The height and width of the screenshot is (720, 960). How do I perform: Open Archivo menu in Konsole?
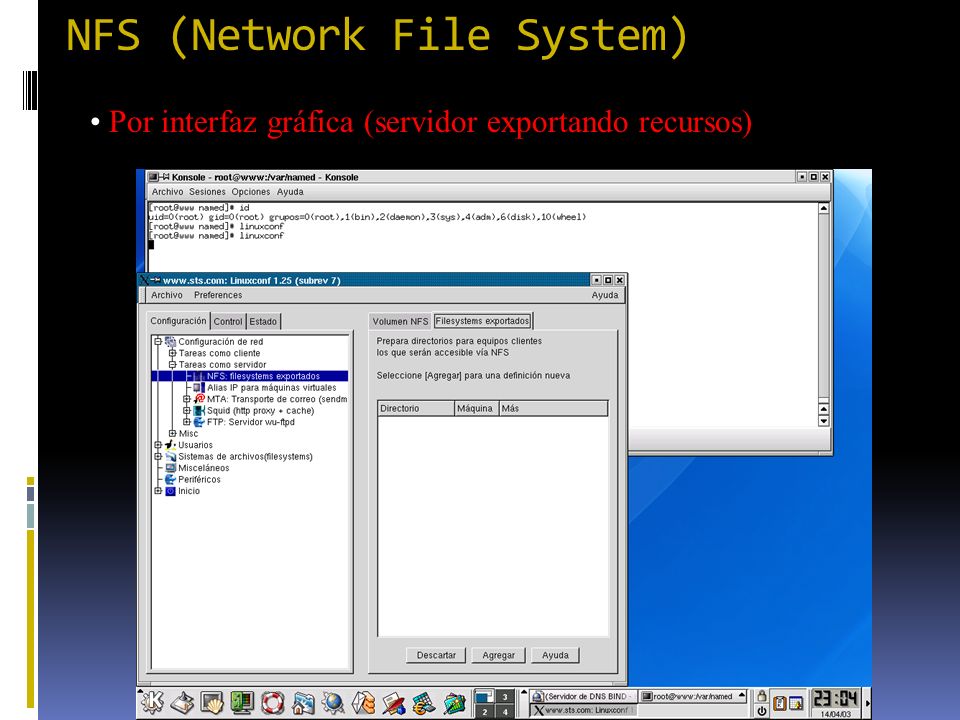click(x=167, y=192)
